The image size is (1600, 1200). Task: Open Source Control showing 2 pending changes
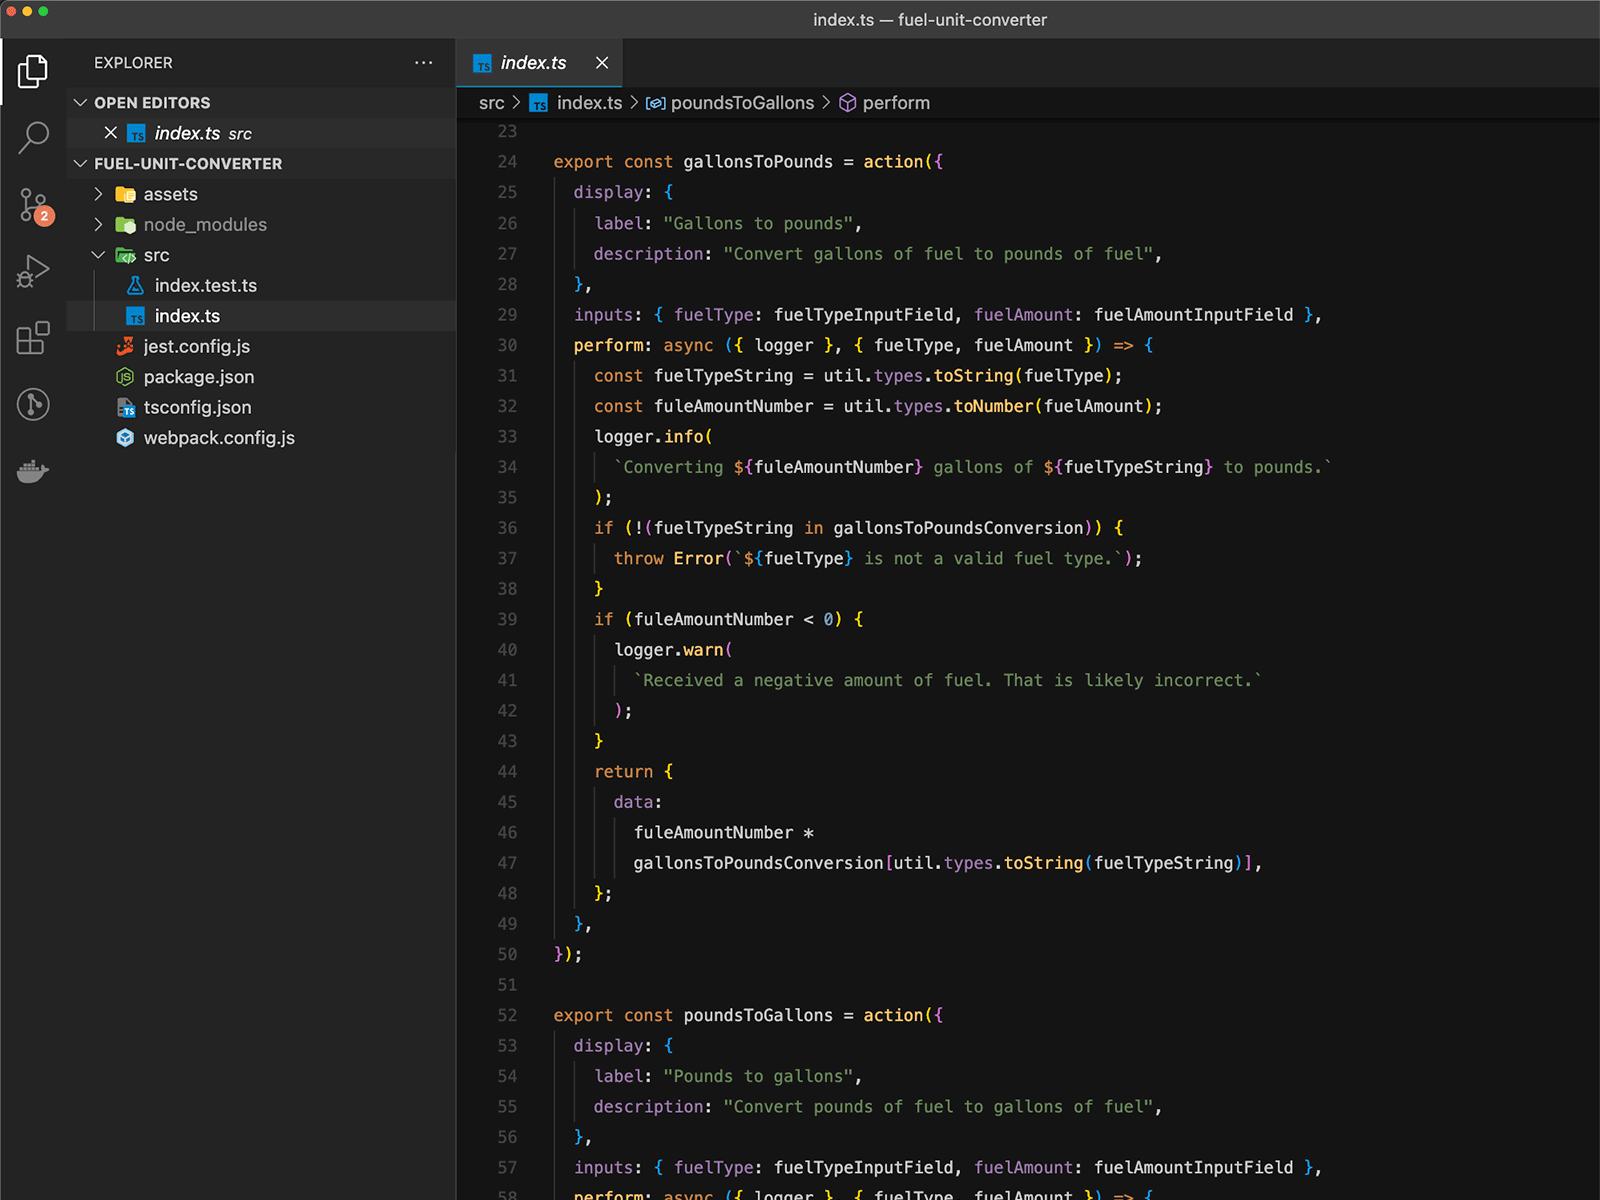coord(33,205)
